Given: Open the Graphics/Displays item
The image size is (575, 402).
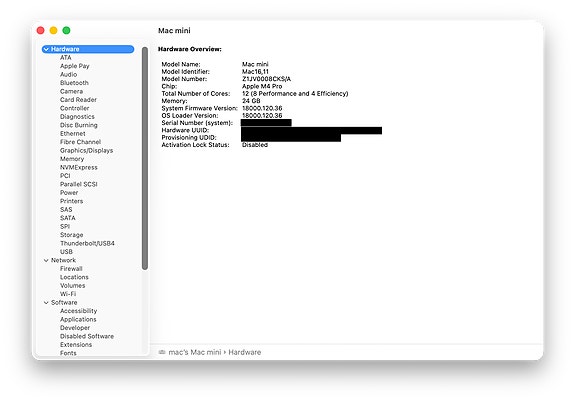Looking at the screenshot, I should tap(87, 150).
